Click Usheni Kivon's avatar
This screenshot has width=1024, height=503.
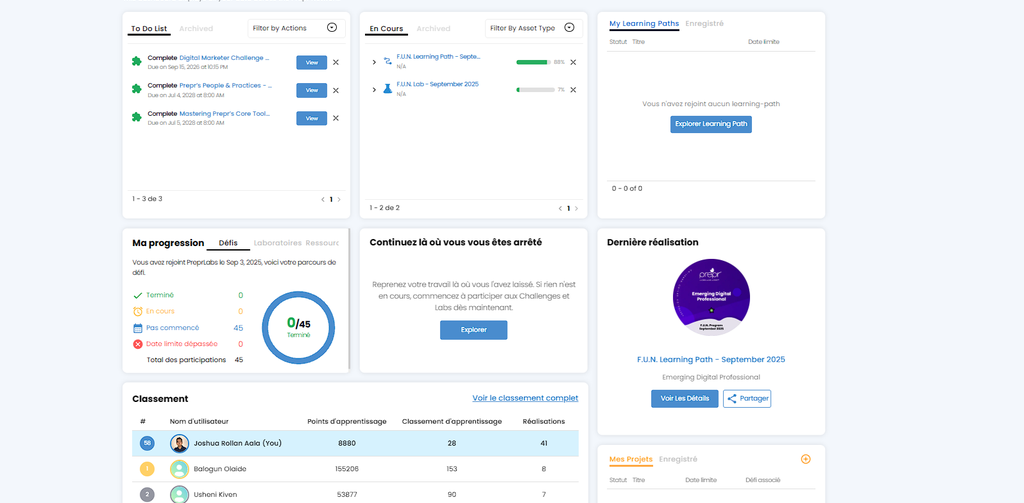(x=180, y=495)
